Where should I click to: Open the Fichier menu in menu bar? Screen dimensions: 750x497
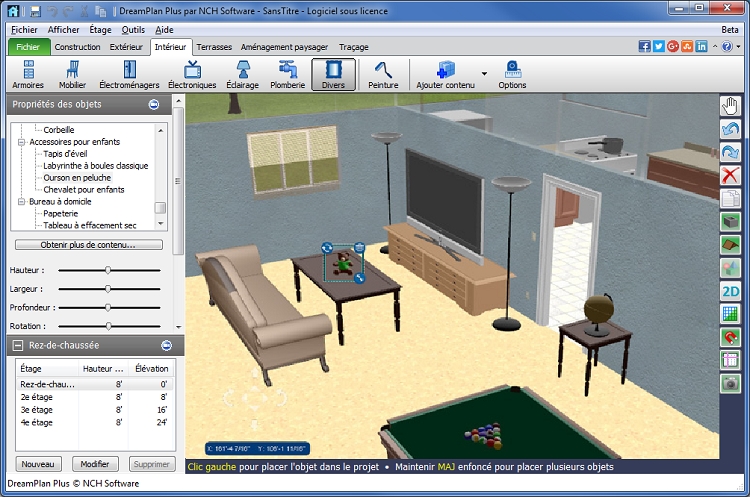click(x=24, y=30)
